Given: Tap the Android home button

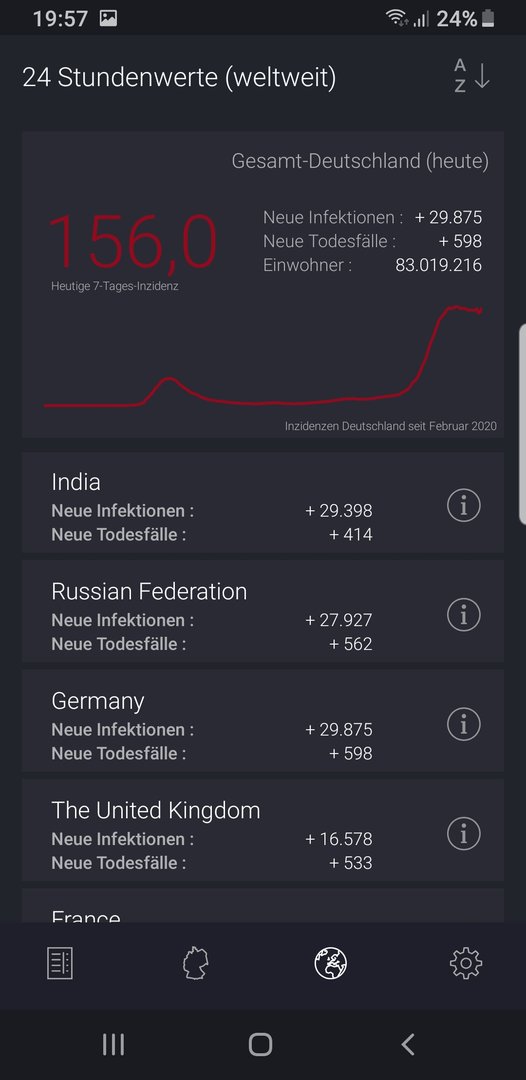Looking at the screenshot, I should coord(260,1044).
